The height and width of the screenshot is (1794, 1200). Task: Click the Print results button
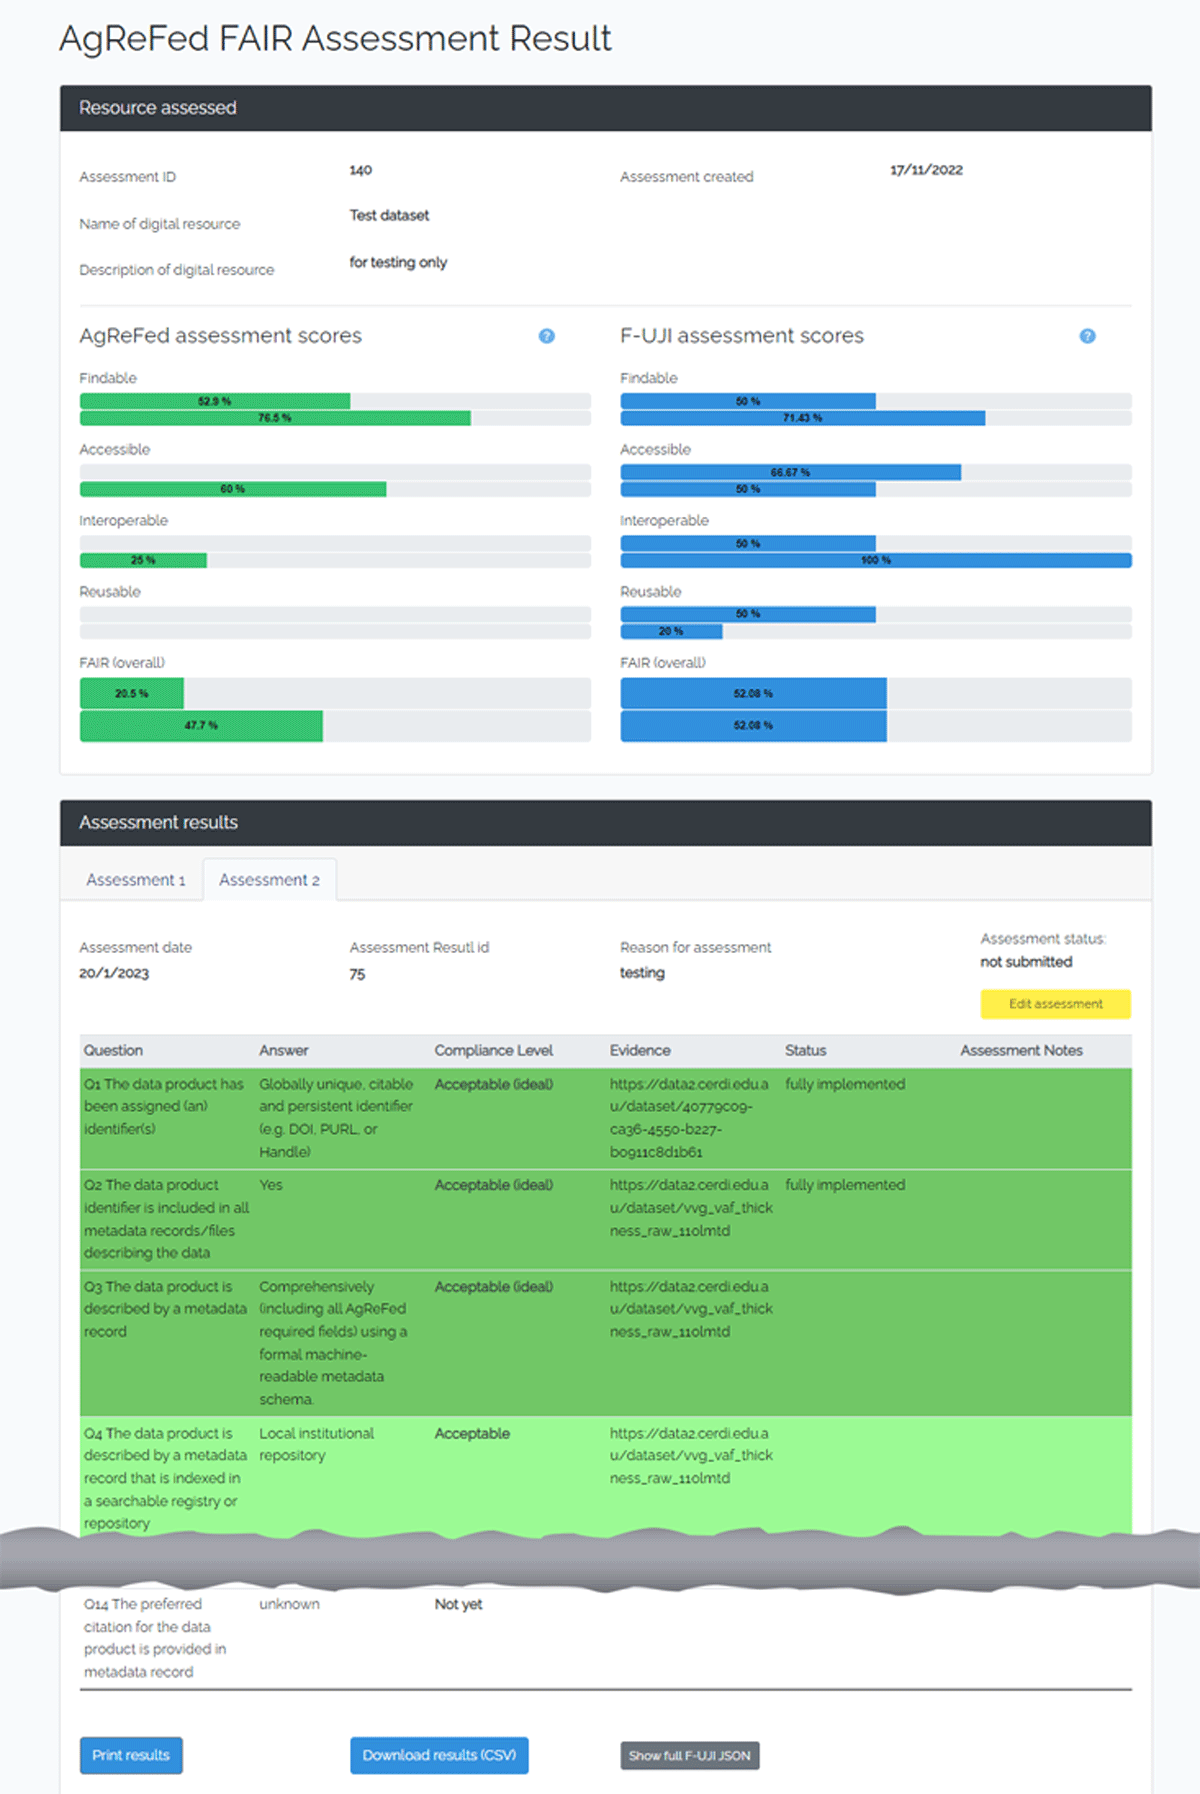[131, 1755]
